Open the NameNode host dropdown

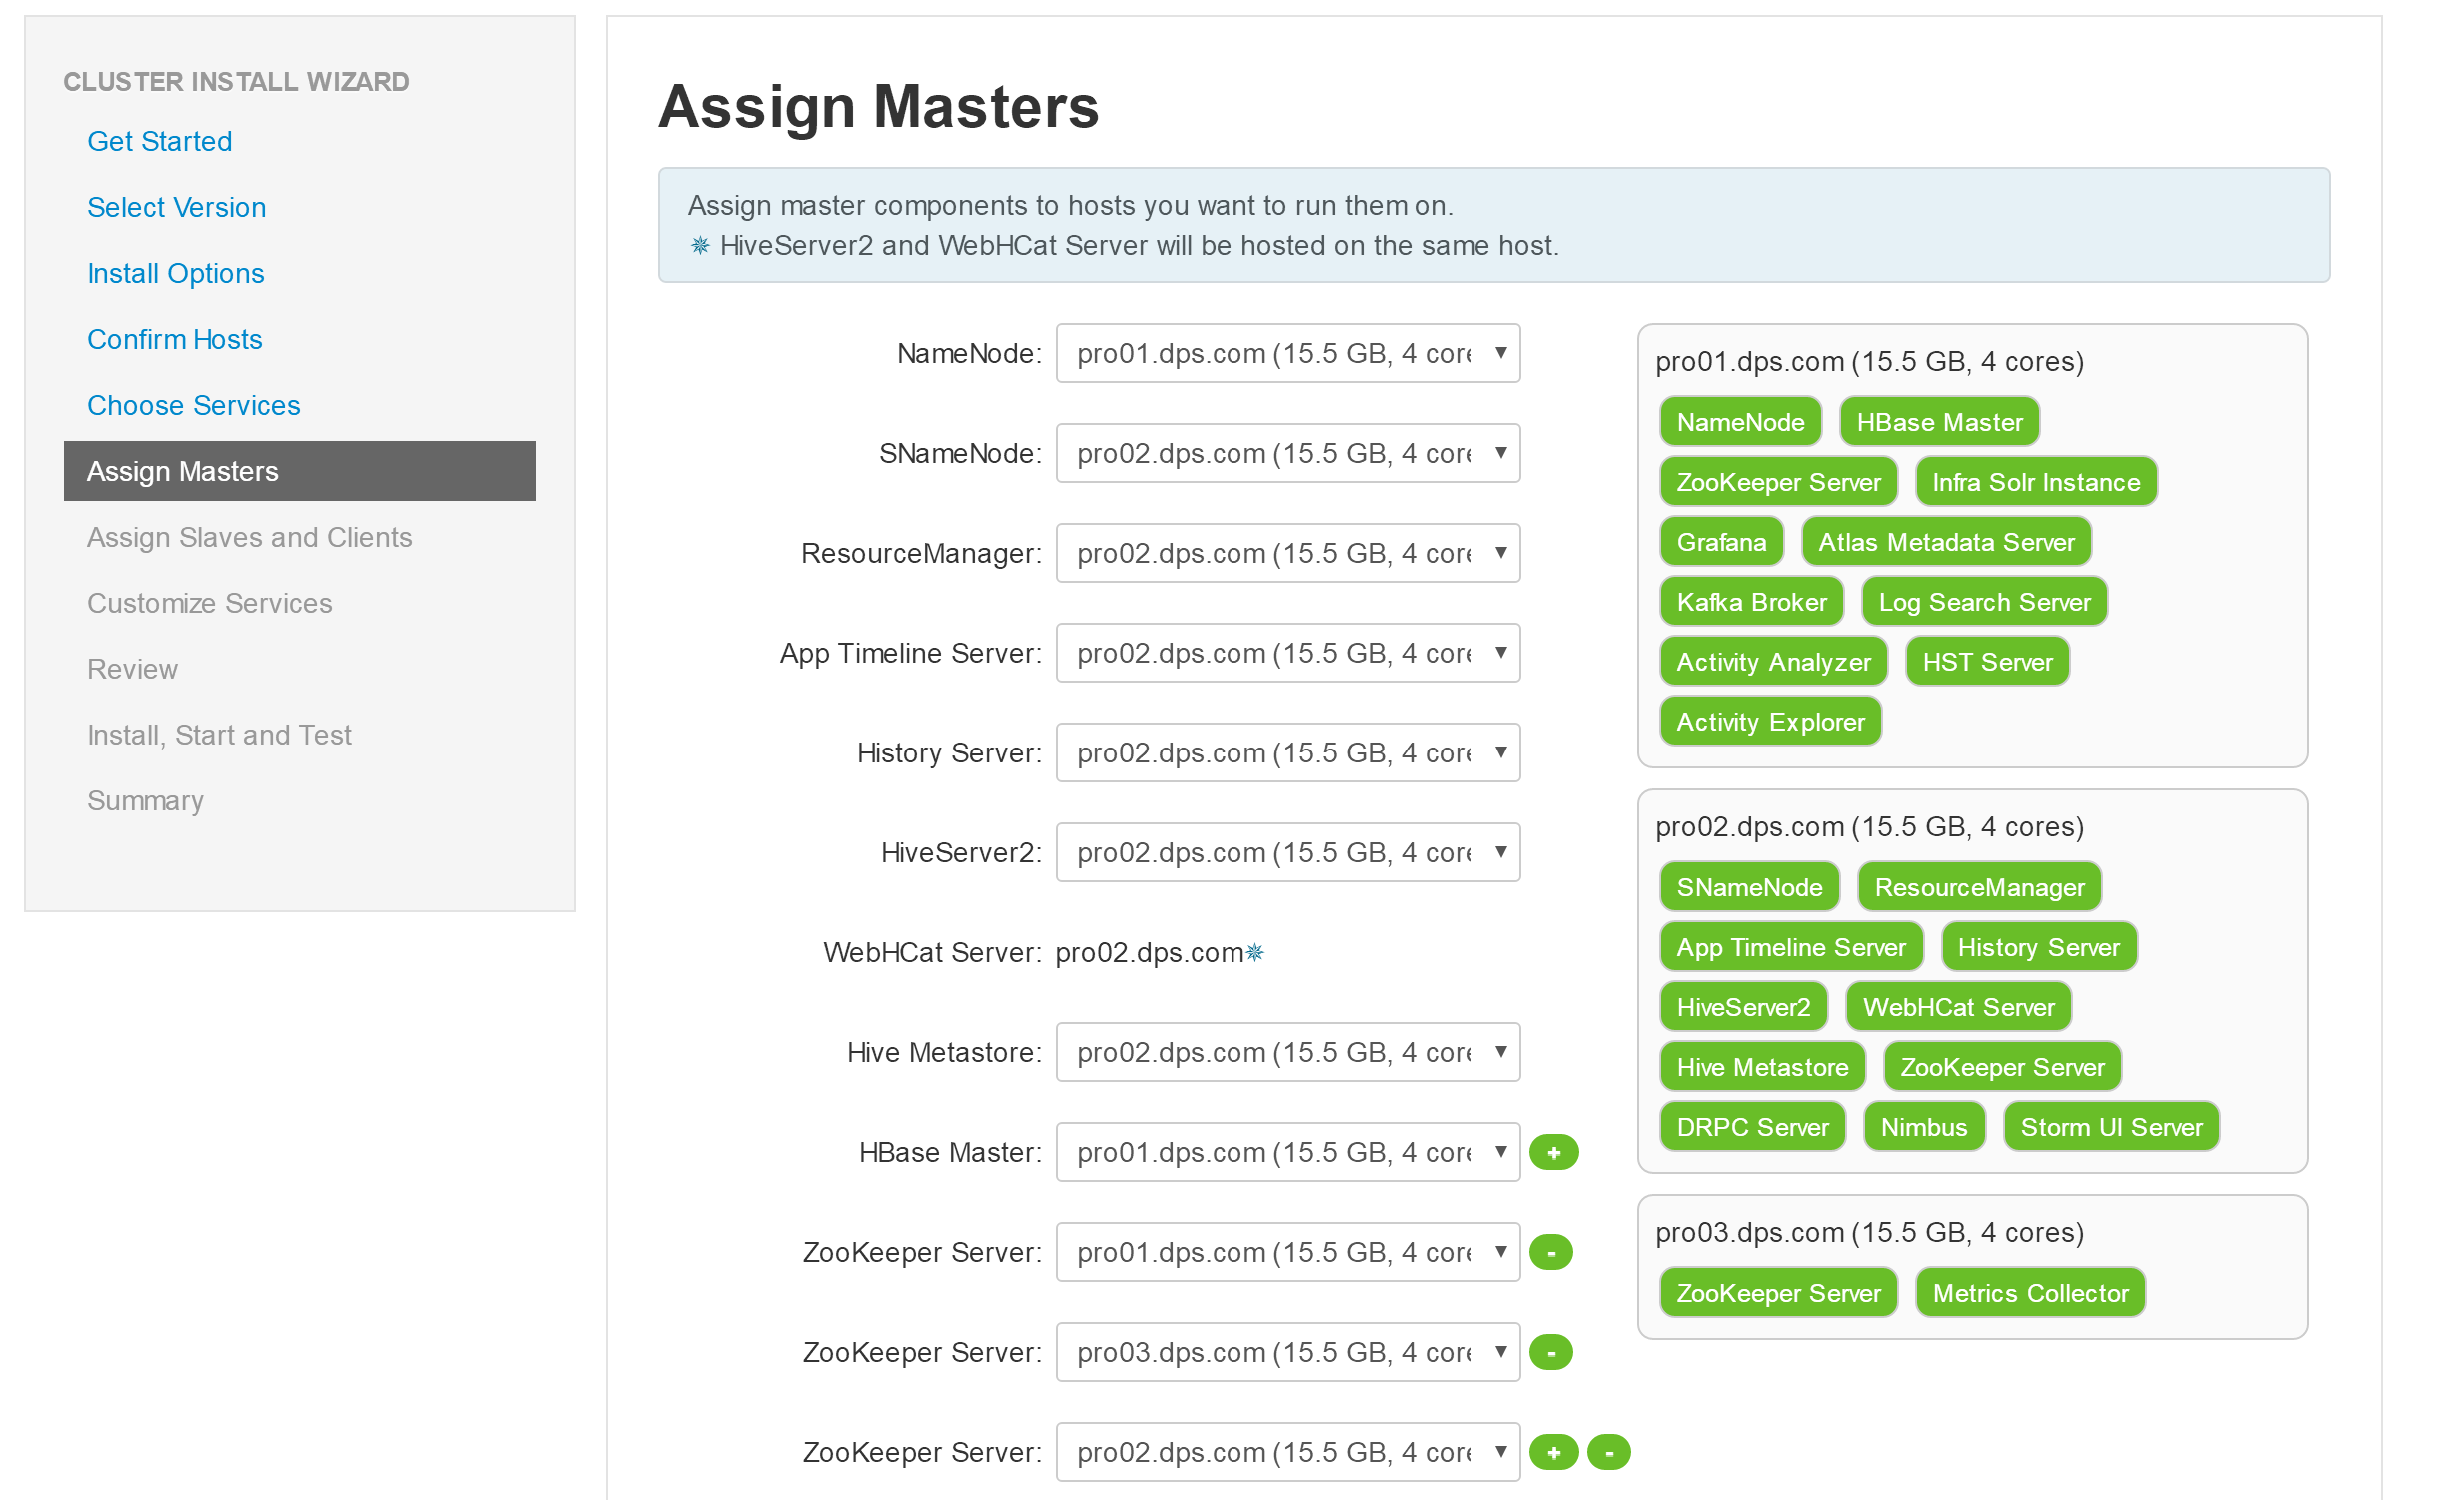1288,353
